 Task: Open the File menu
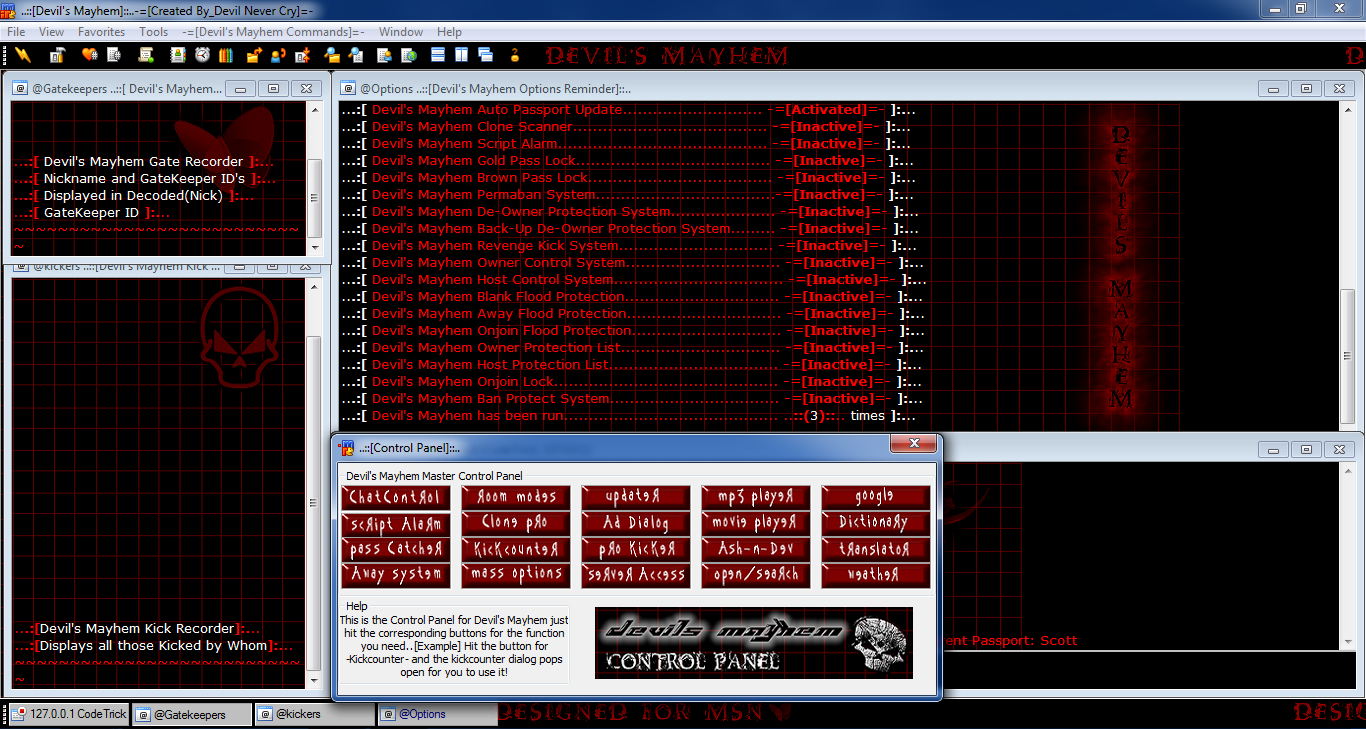[16, 32]
